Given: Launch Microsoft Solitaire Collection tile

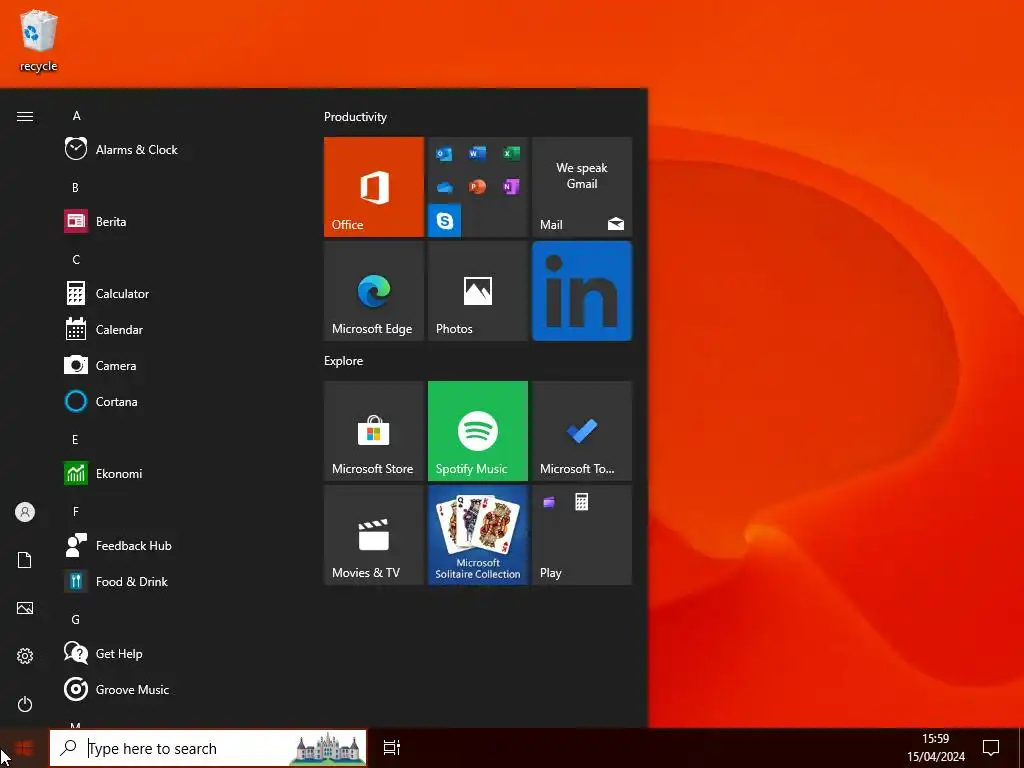Looking at the screenshot, I should [x=477, y=535].
